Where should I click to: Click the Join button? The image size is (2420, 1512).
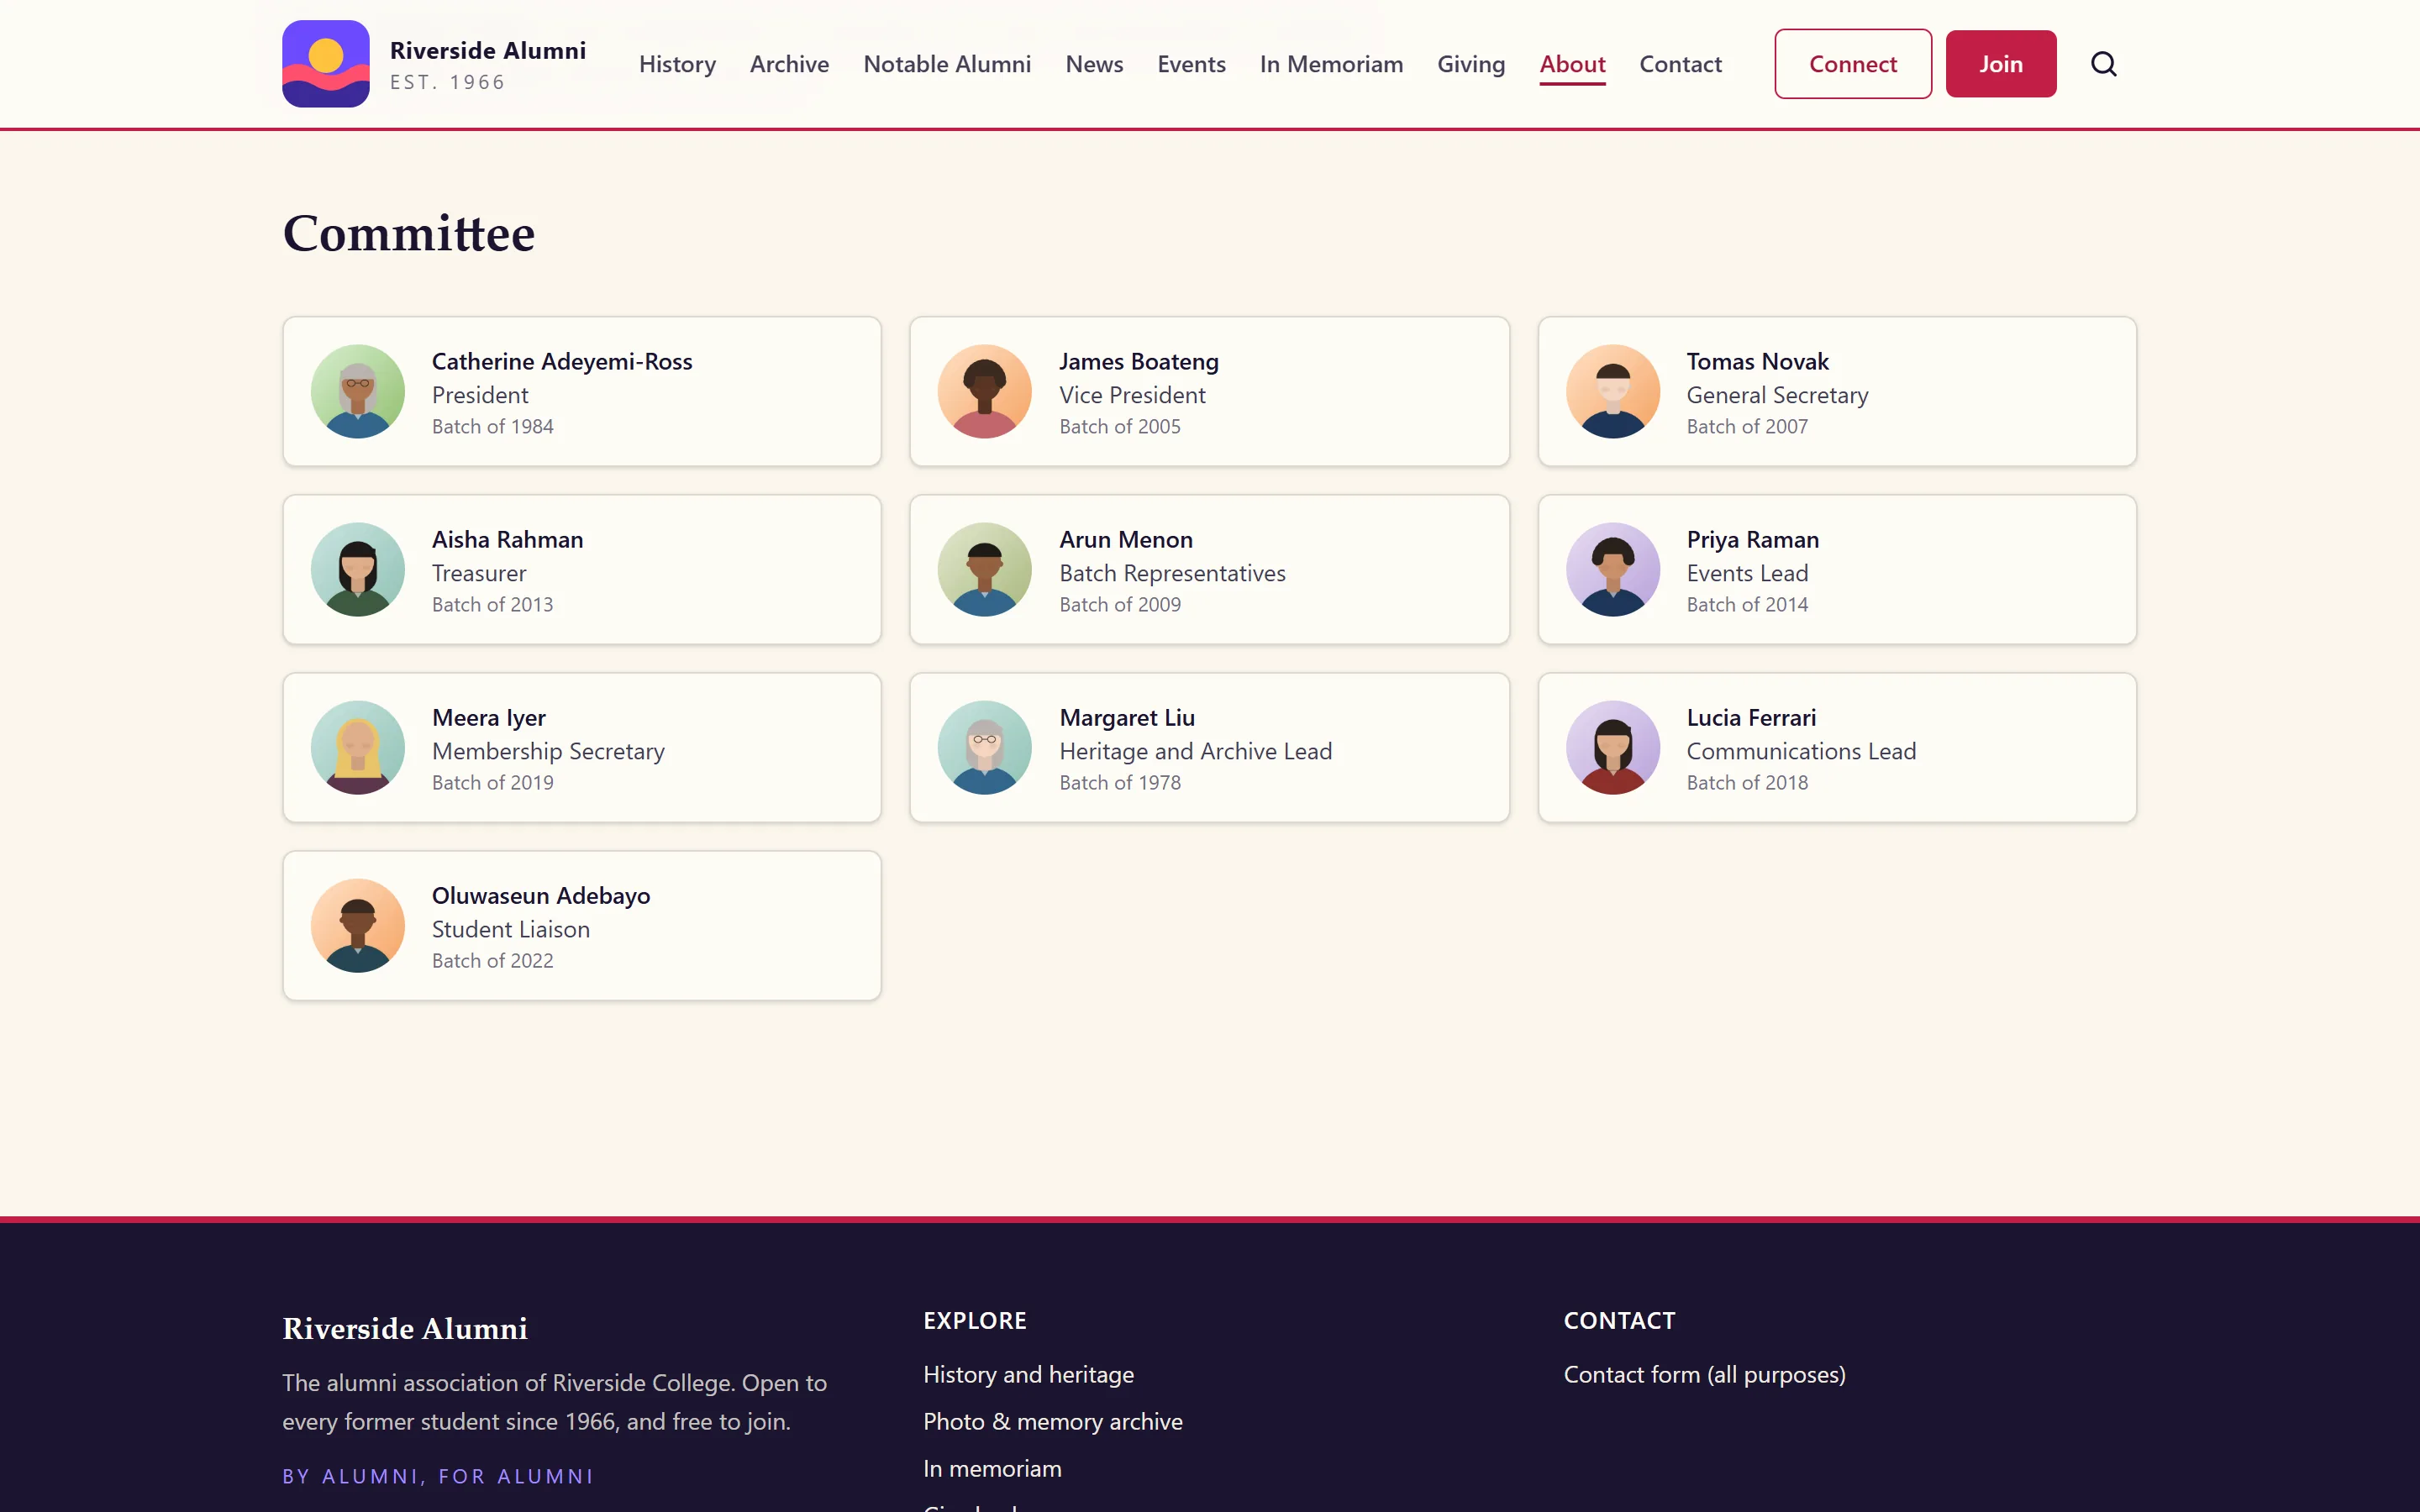point(2000,64)
